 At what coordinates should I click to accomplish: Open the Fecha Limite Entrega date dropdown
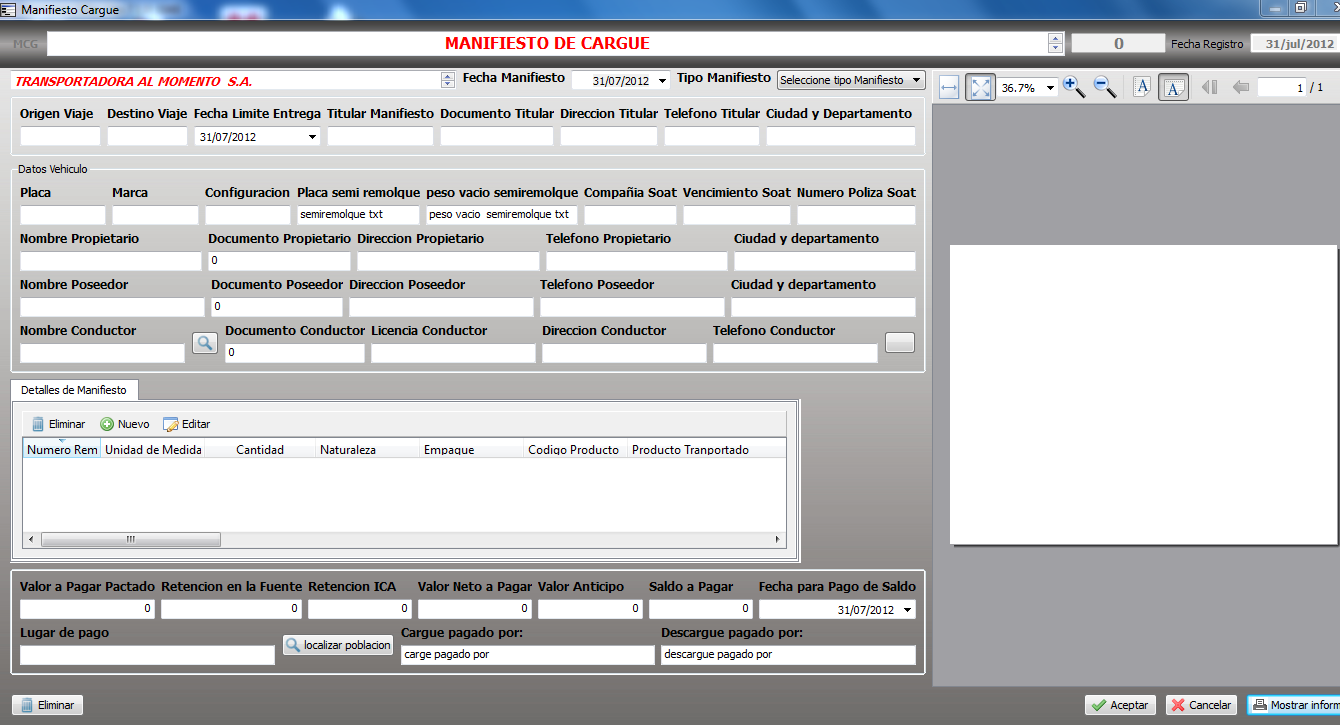pos(312,137)
